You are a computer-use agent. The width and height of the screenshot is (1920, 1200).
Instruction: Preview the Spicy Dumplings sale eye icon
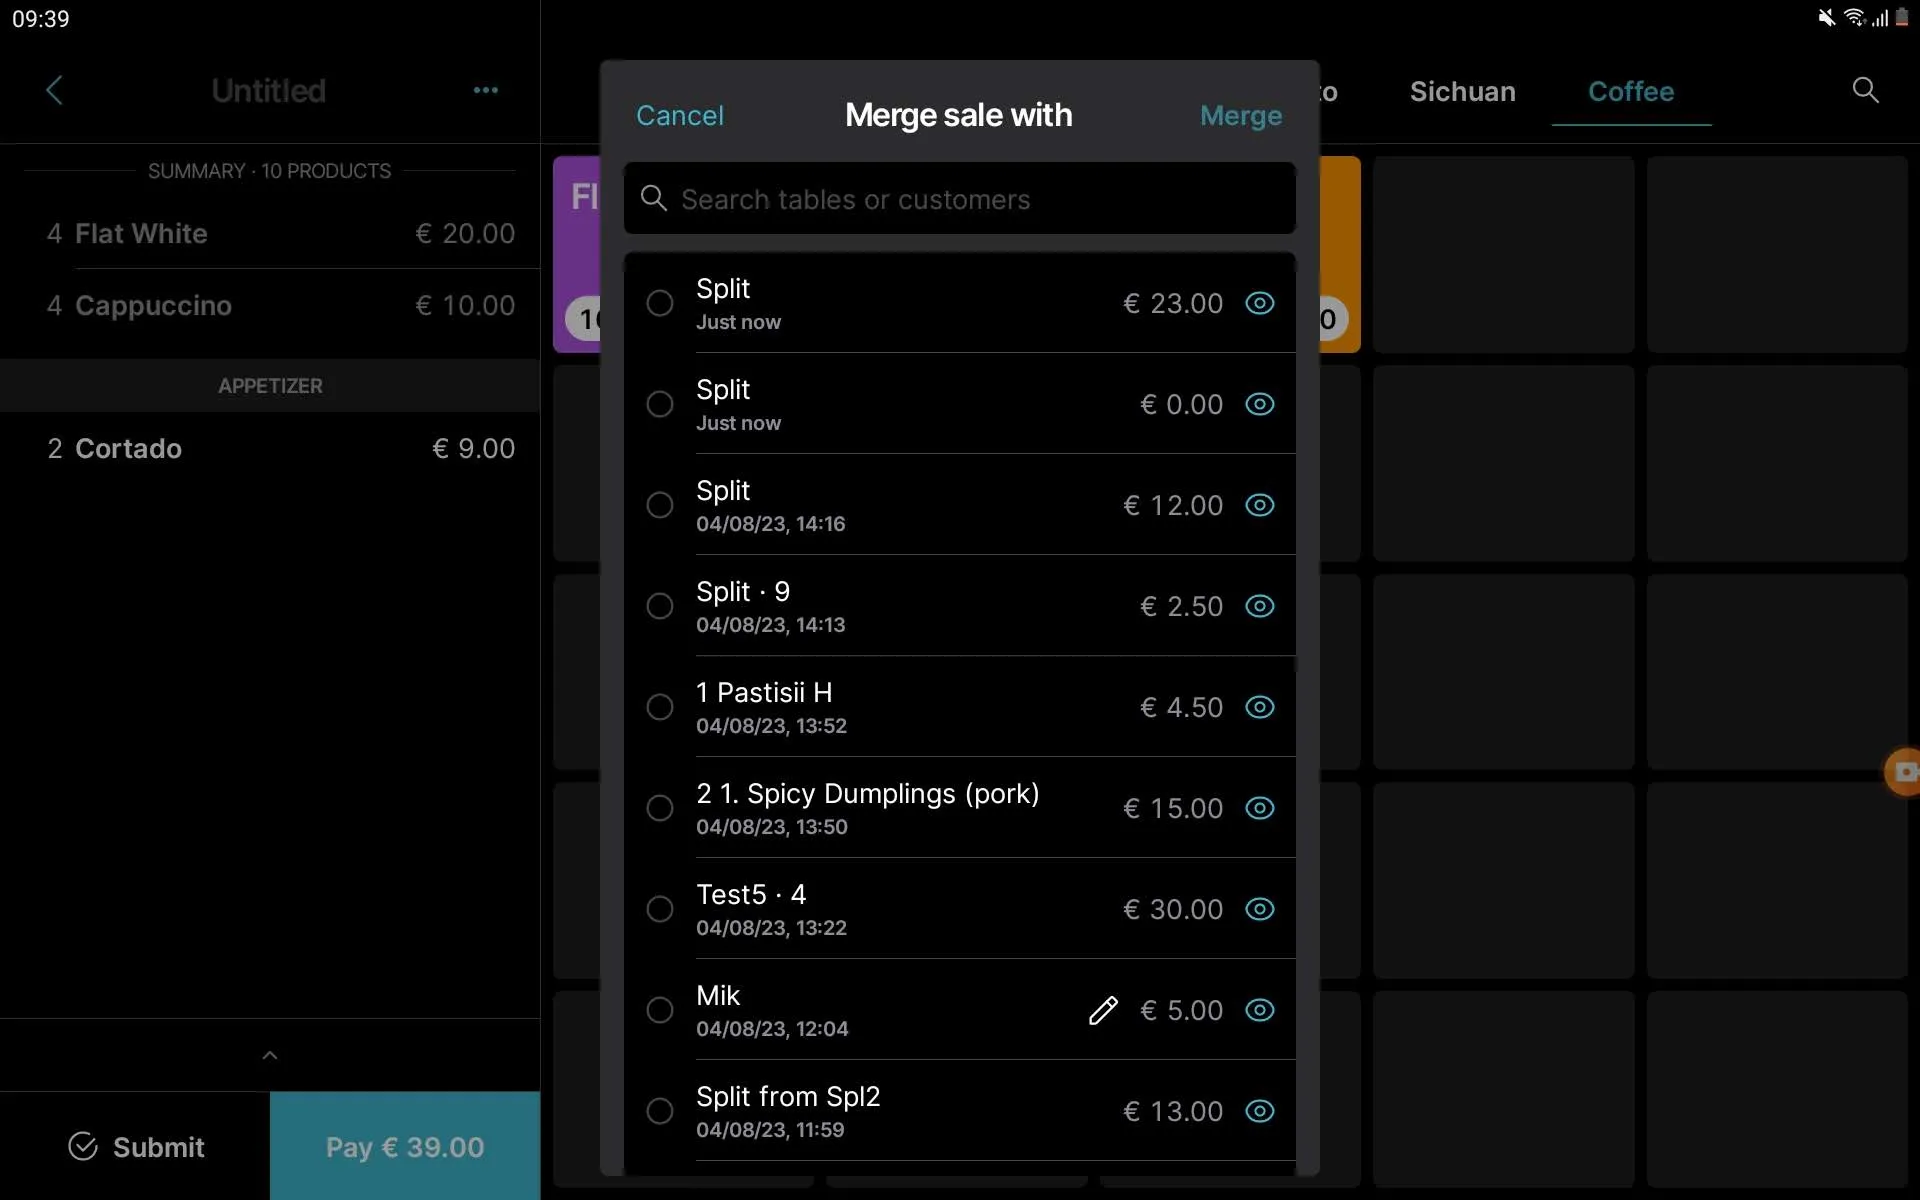1259,808
